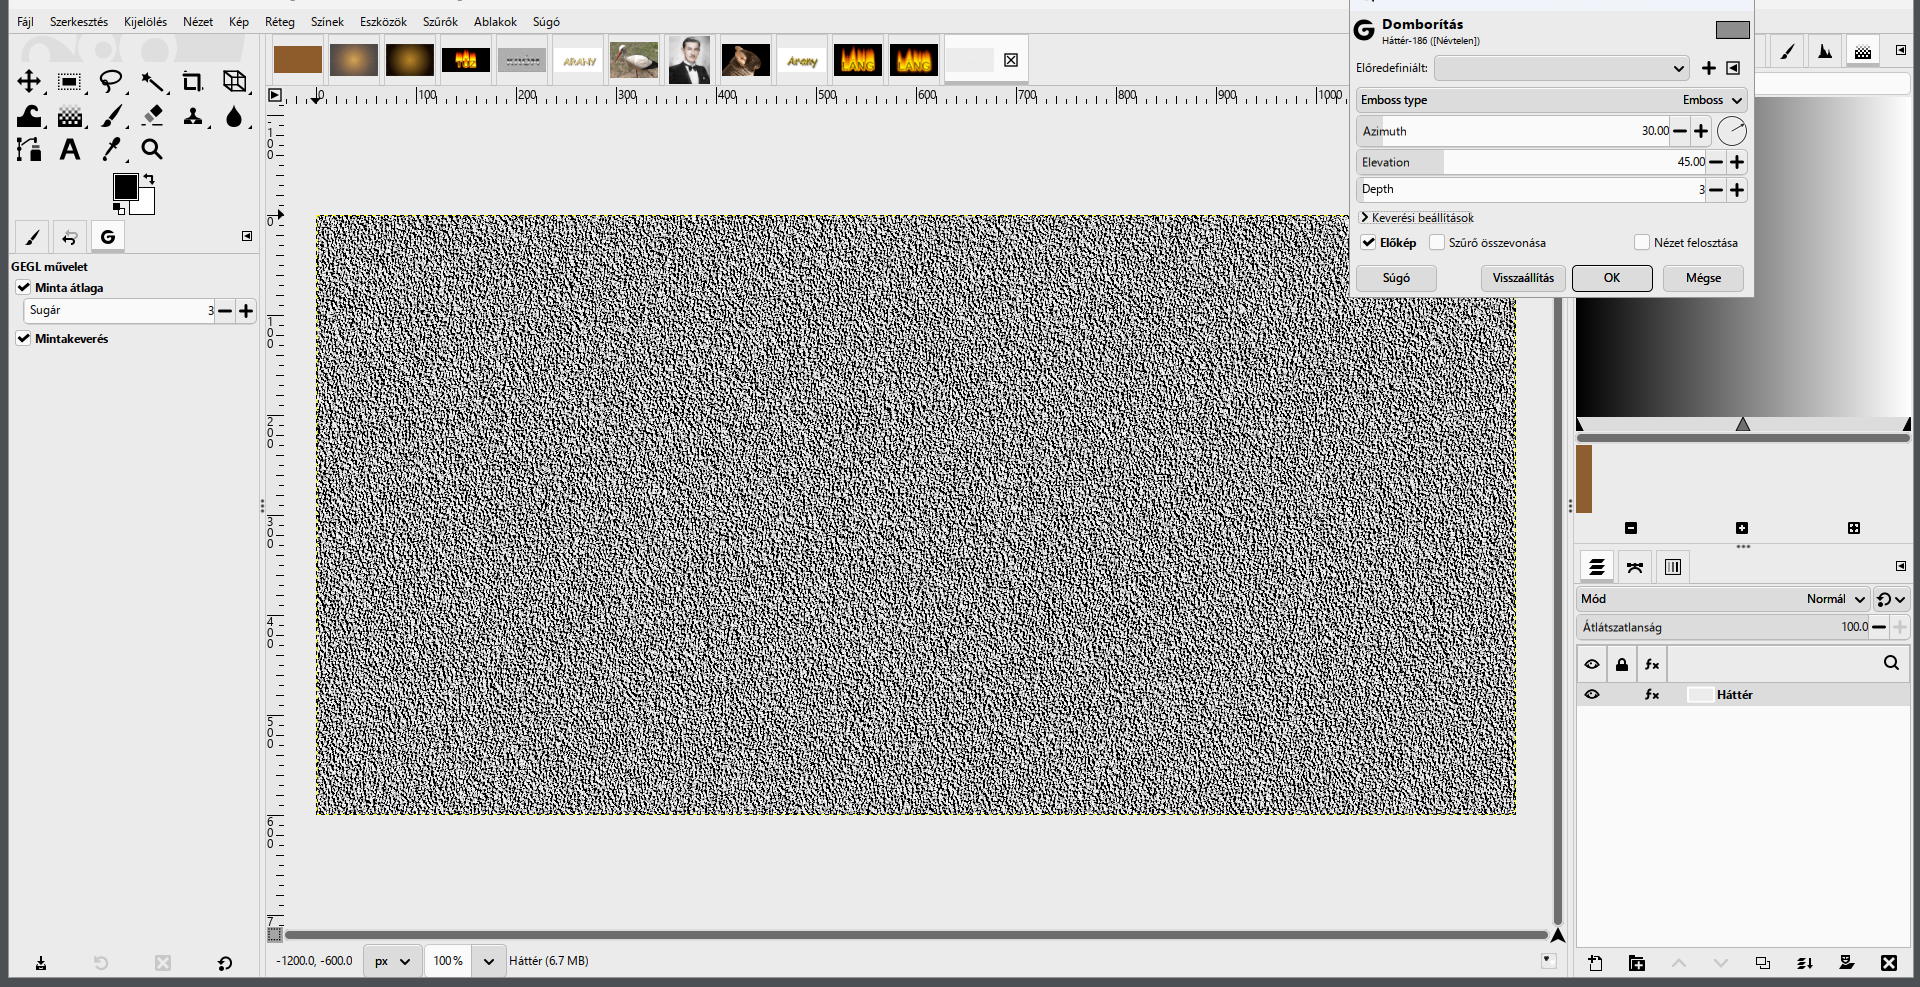The width and height of the screenshot is (1920, 987).
Task: Delete layer icon in layers panel
Action: tap(1889, 963)
